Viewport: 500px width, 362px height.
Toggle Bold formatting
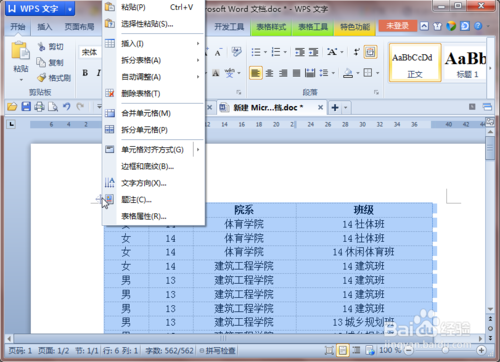coord(85,73)
